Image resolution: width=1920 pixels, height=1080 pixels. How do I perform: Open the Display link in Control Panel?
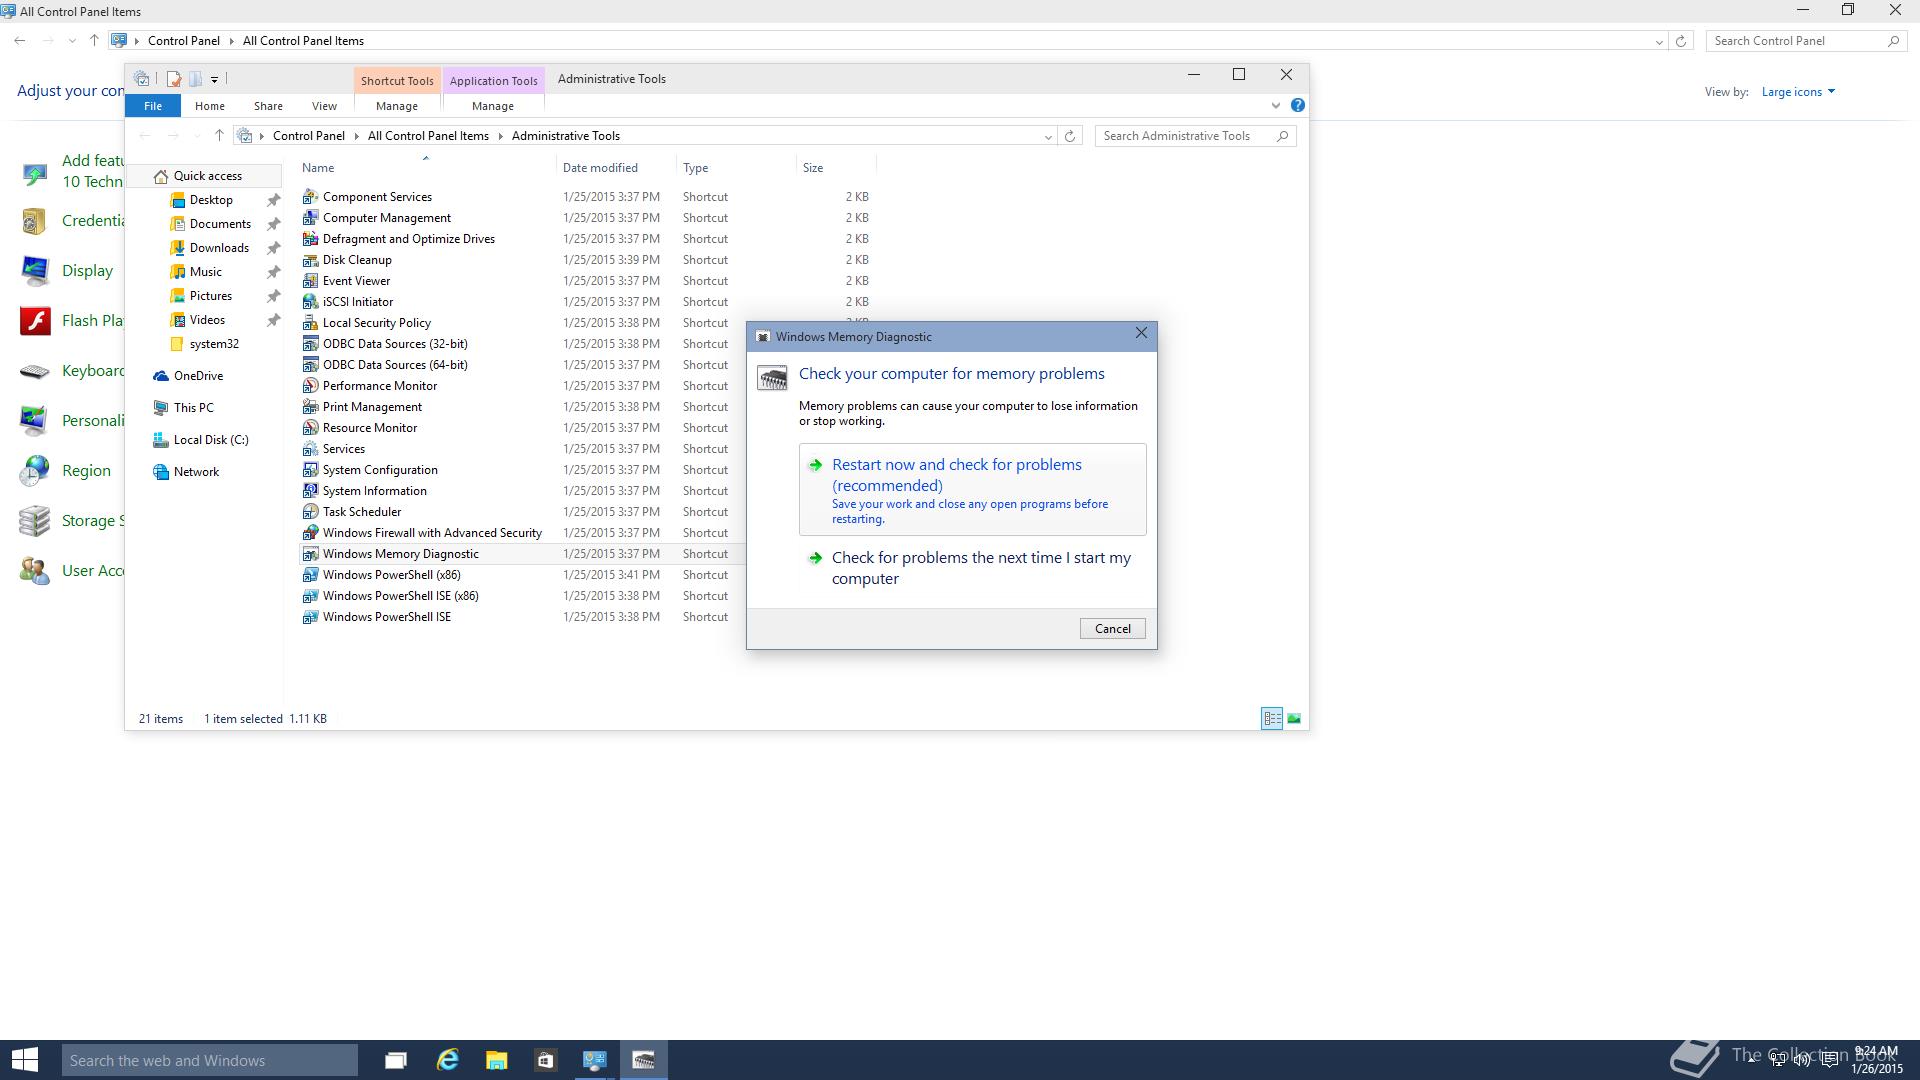[x=87, y=271]
